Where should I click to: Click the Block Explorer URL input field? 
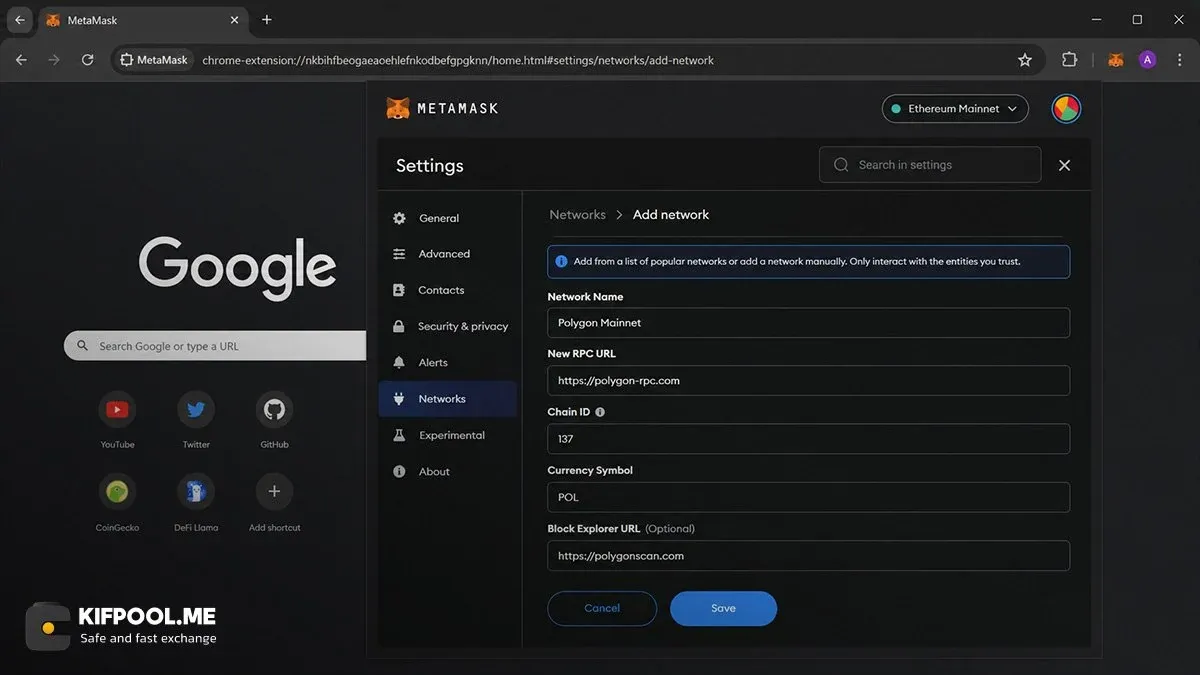coord(808,556)
